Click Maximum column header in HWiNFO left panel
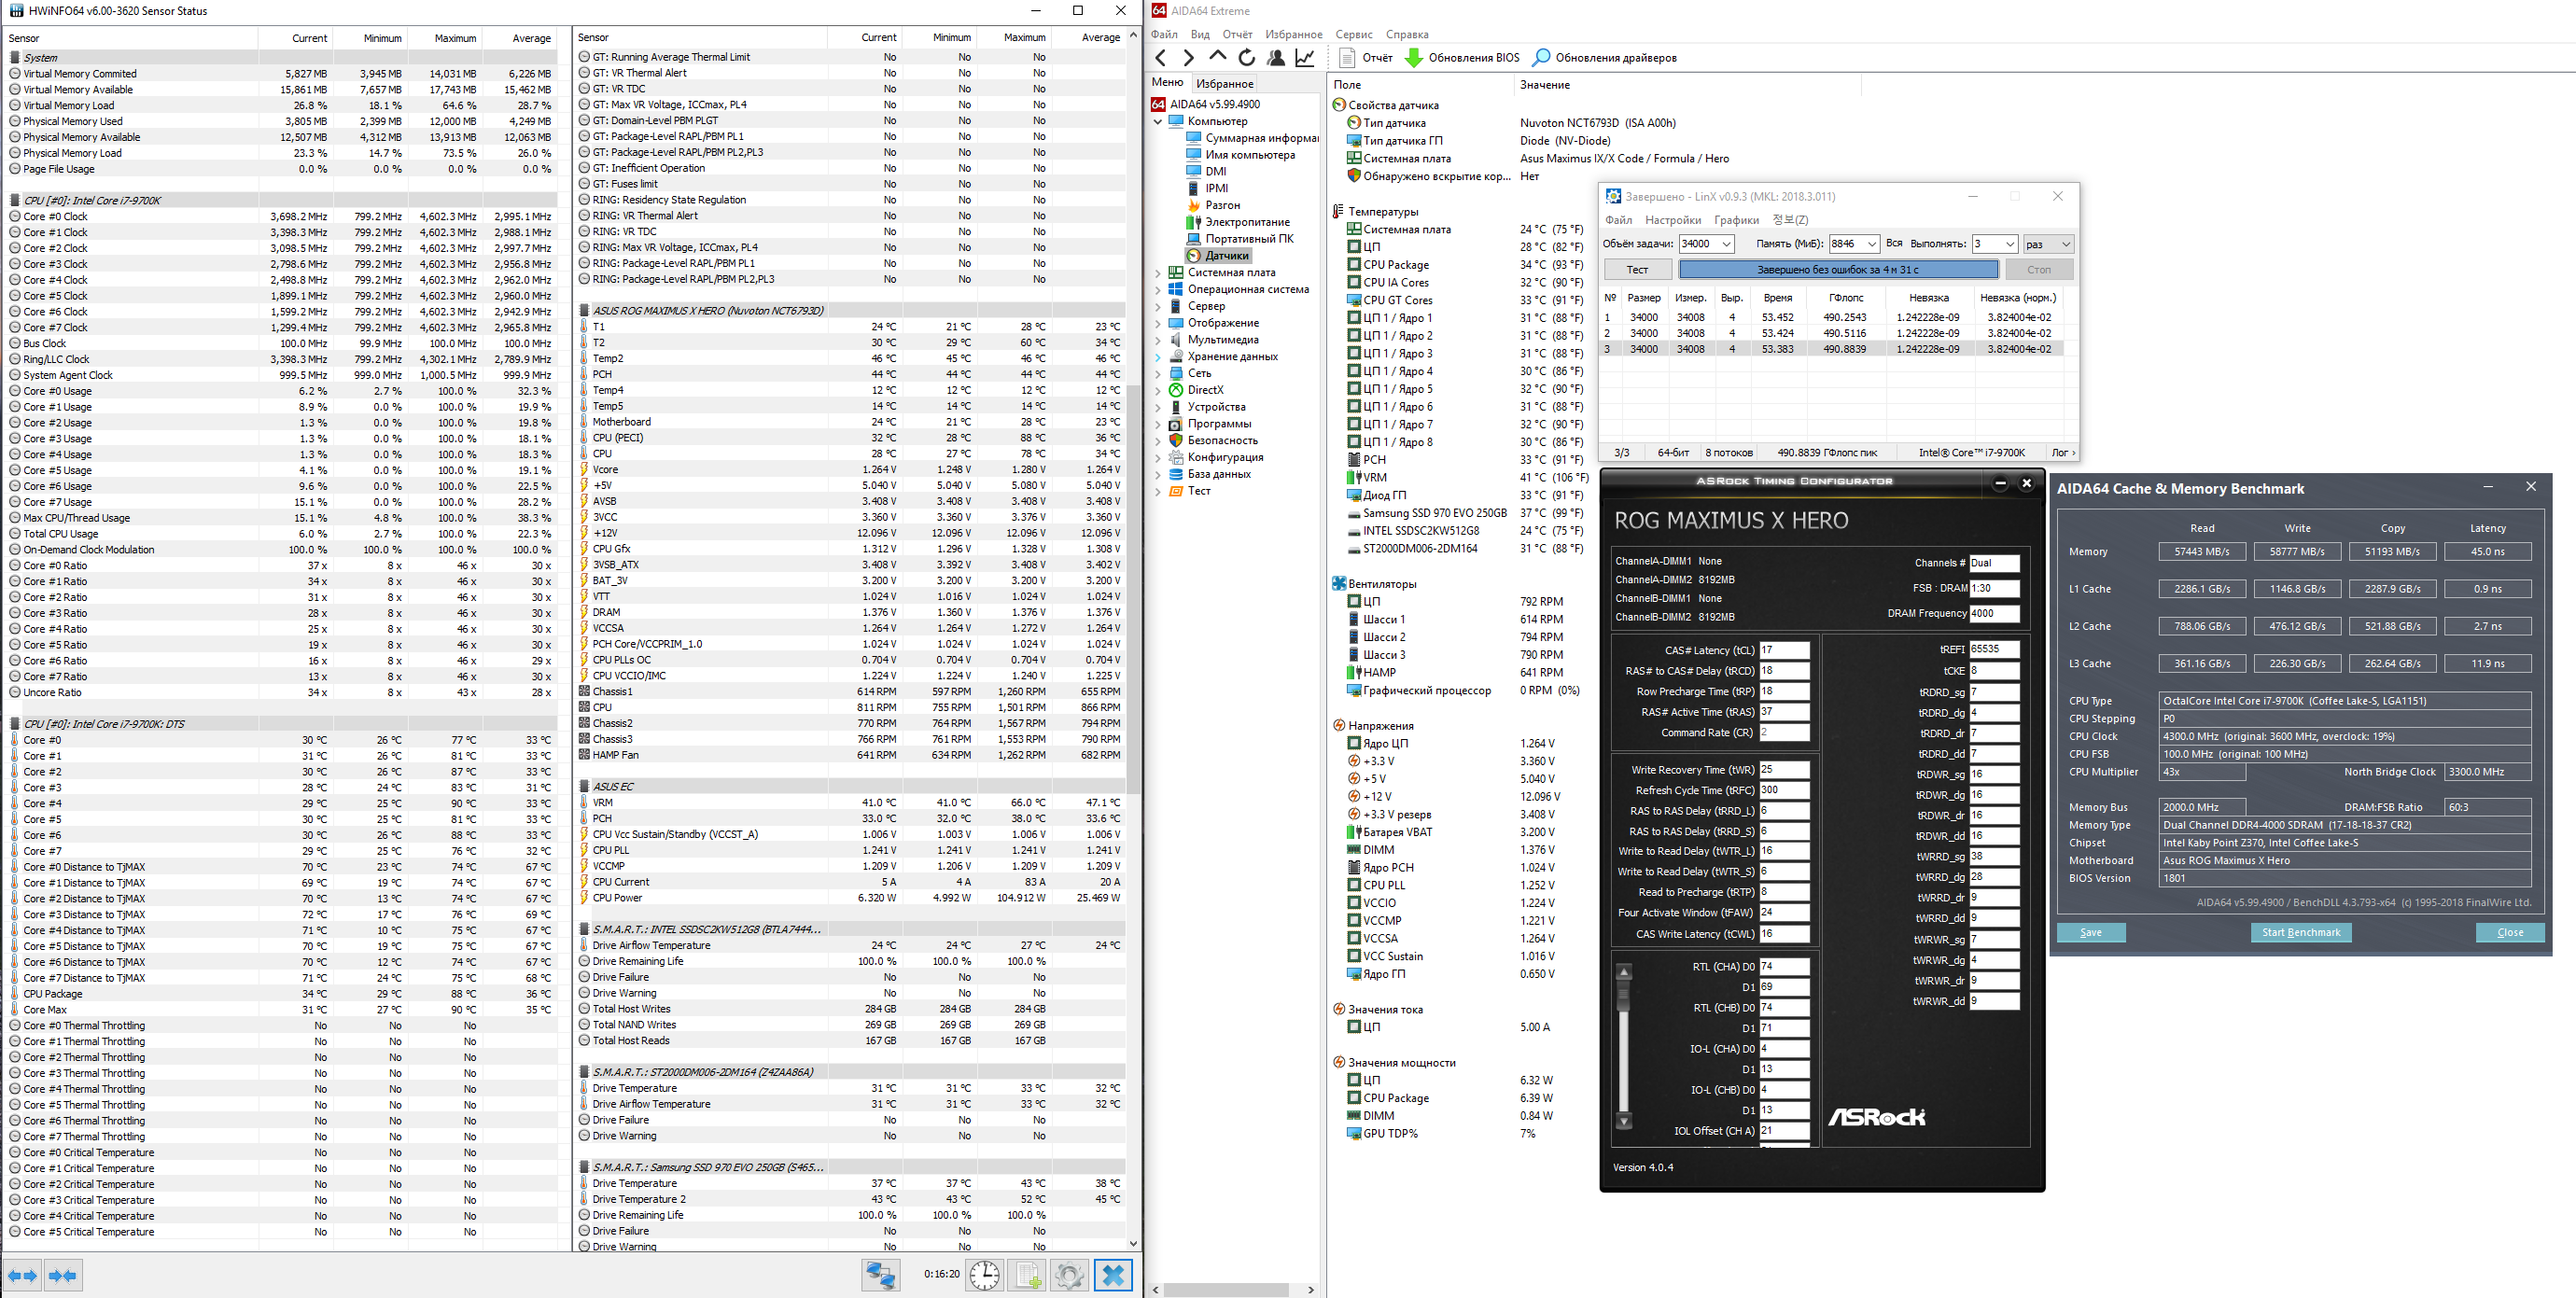The image size is (2576, 1298). (x=455, y=38)
